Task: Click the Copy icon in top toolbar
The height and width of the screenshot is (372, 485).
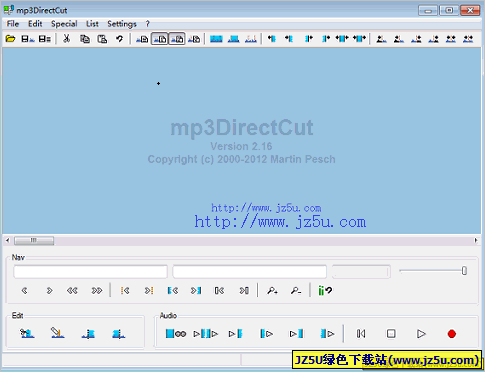Action: point(85,39)
